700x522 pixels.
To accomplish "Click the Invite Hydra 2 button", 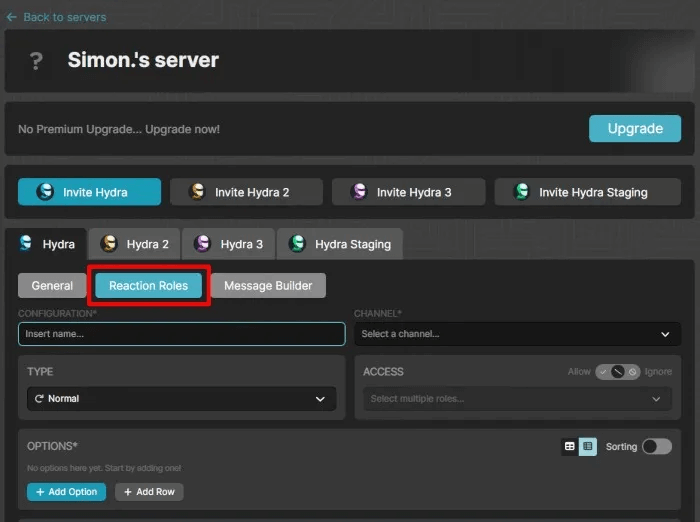I will 246,192.
